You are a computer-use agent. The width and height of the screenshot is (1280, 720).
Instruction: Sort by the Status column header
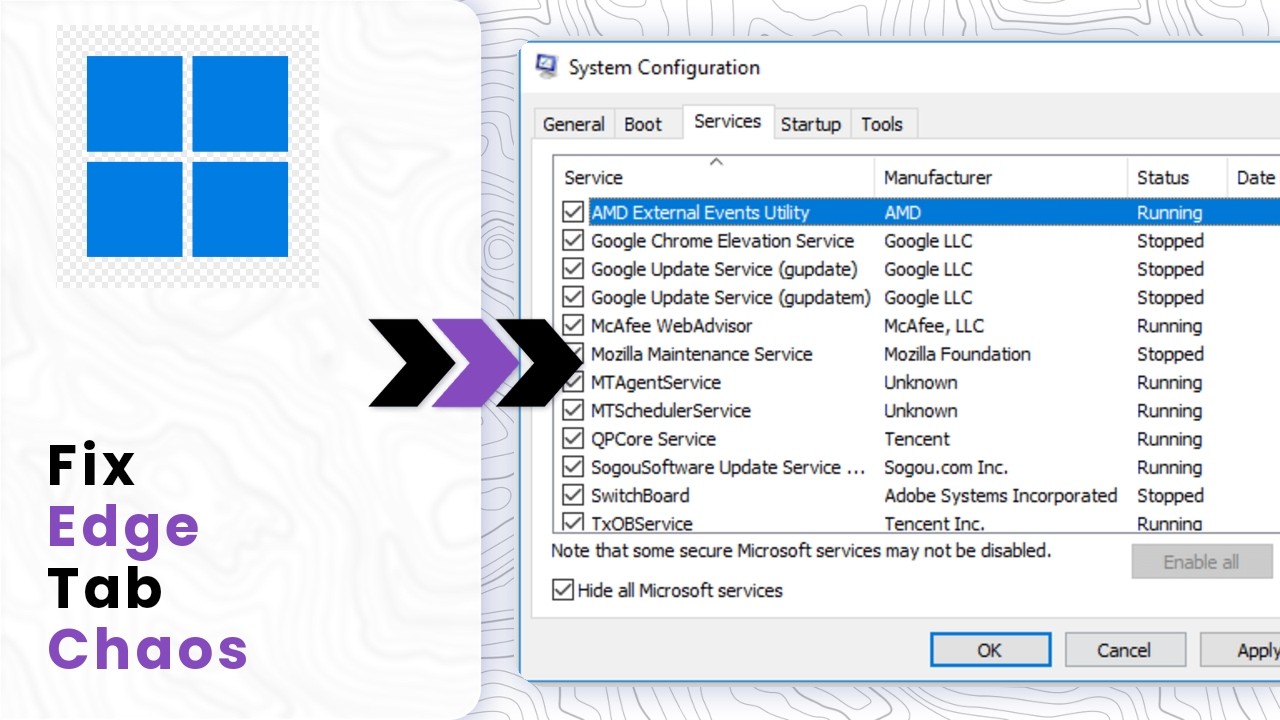1177,177
